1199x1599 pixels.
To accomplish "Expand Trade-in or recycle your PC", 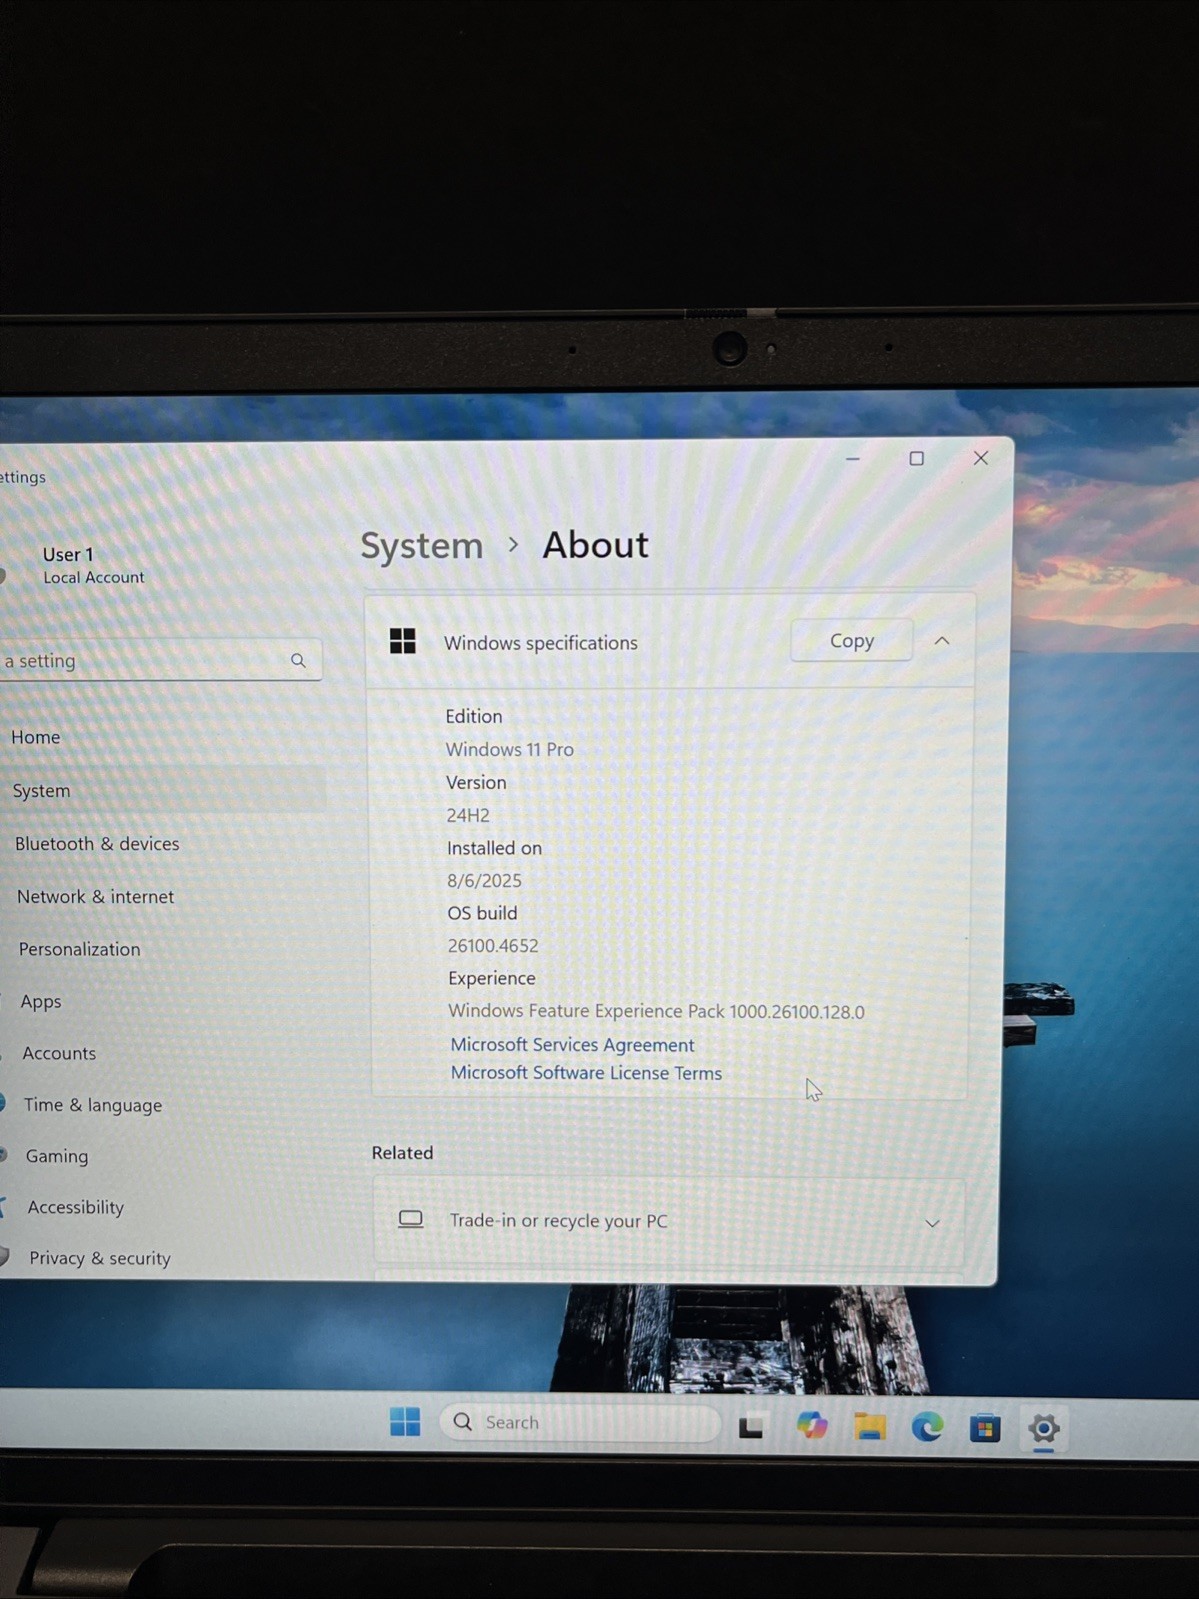I will pyautogui.click(x=932, y=1223).
